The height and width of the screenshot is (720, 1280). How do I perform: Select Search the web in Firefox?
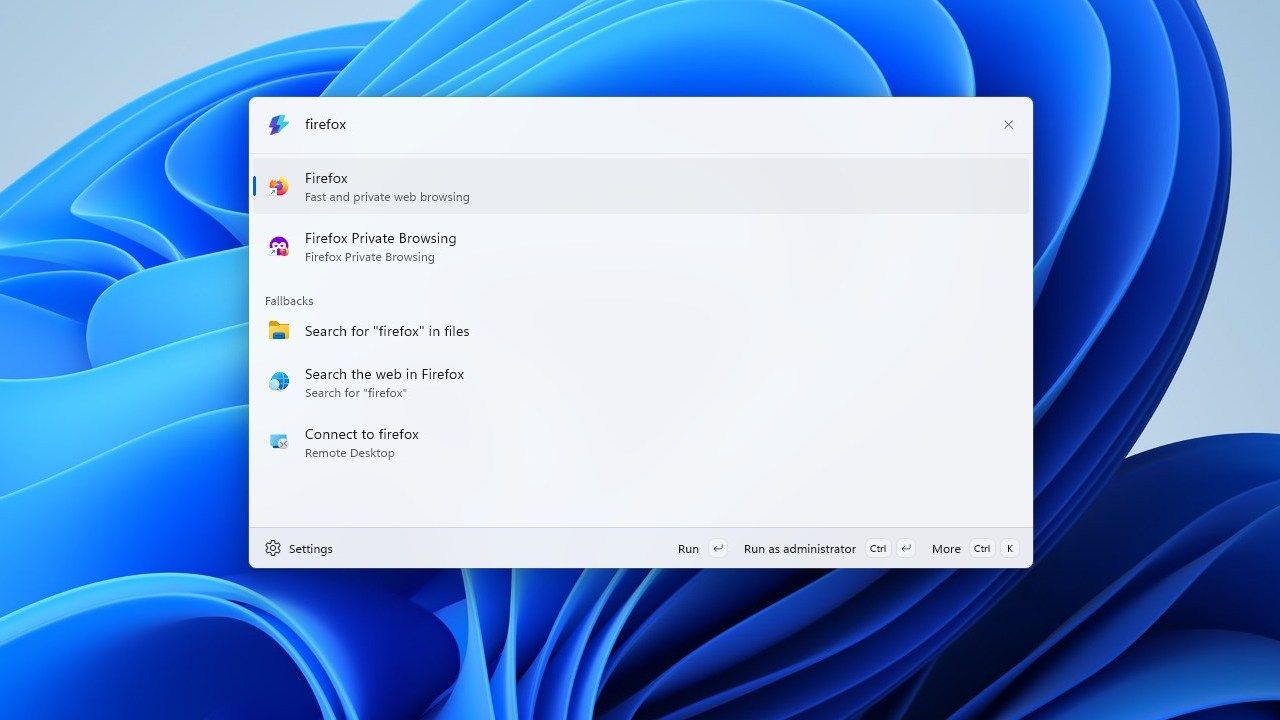click(641, 382)
